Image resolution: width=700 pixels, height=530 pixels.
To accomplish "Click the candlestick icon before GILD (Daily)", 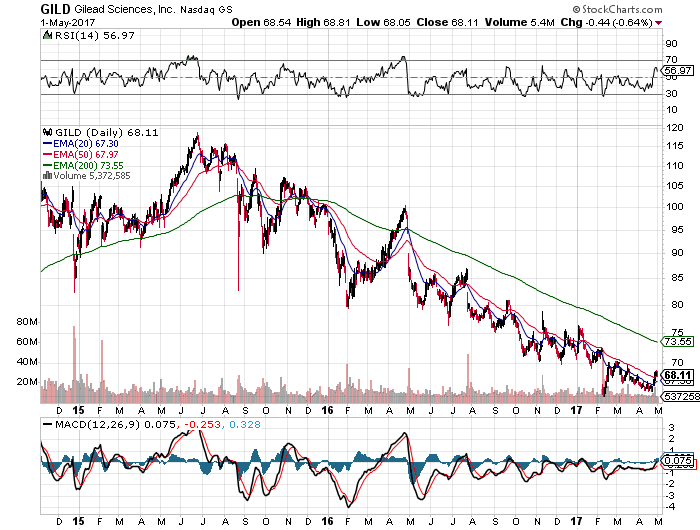I will 47,132.
